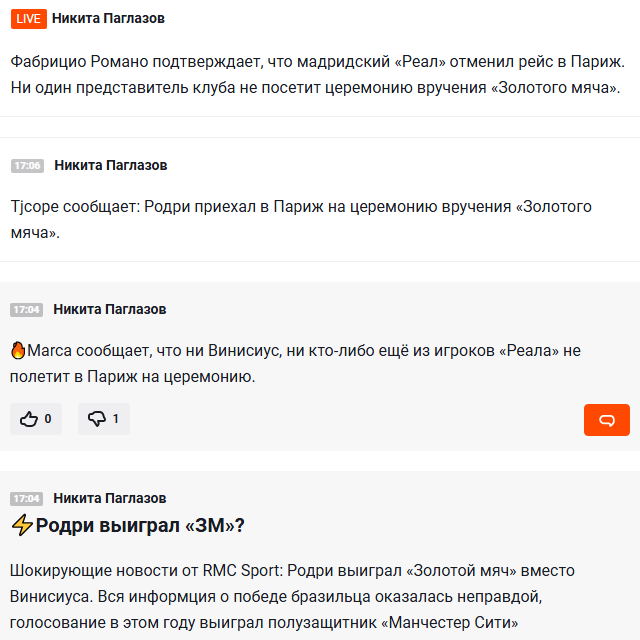Click the Marca post text about Vinicius
640x640 pixels.
(x=295, y=364)
